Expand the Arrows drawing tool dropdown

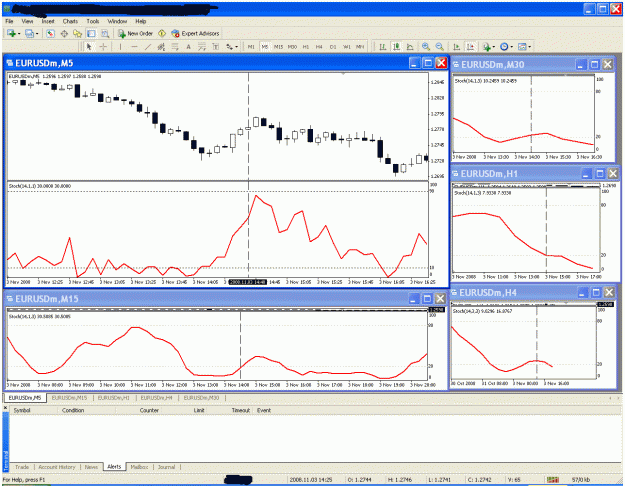tap(237, 47)
